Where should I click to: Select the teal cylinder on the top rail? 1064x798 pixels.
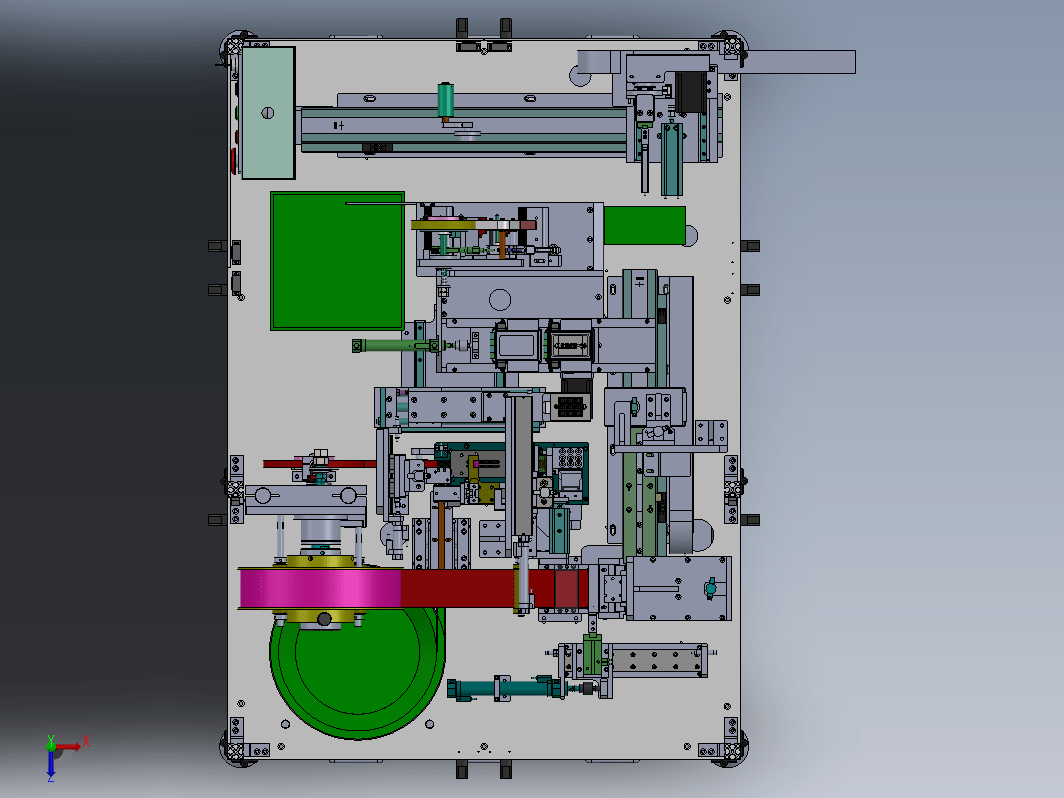pyautogui.click(x=446, y=100)
